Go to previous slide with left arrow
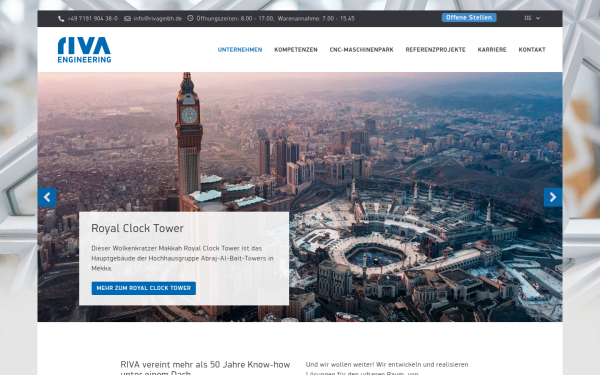This screenshot has width=600, height=375. coord(47,197)
